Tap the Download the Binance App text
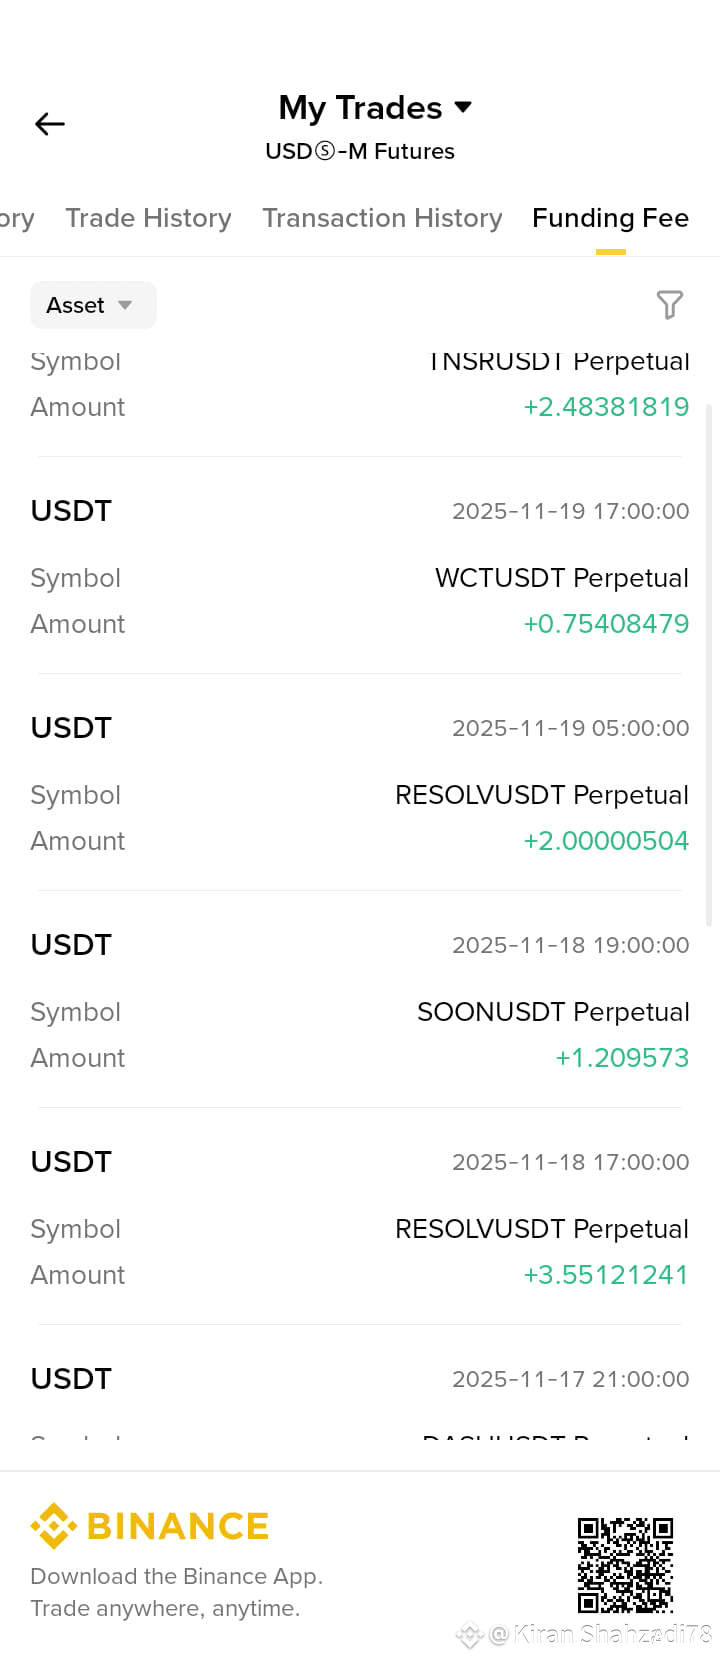Image resolution: width=720 pixels, height=1660 pixels. 176,1576
